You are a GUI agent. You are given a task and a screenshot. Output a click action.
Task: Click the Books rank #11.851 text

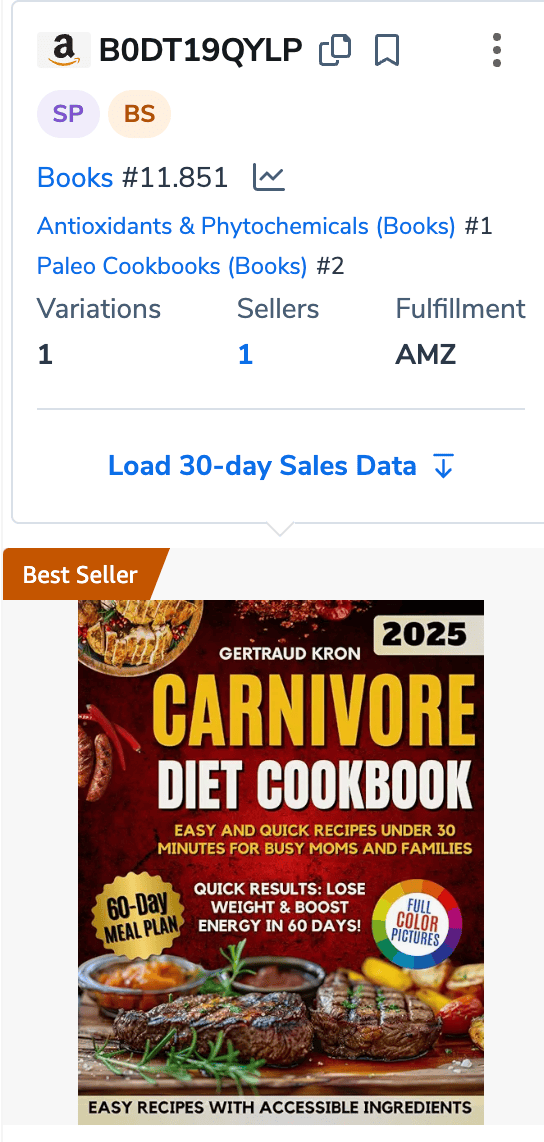tap(175, 178)
